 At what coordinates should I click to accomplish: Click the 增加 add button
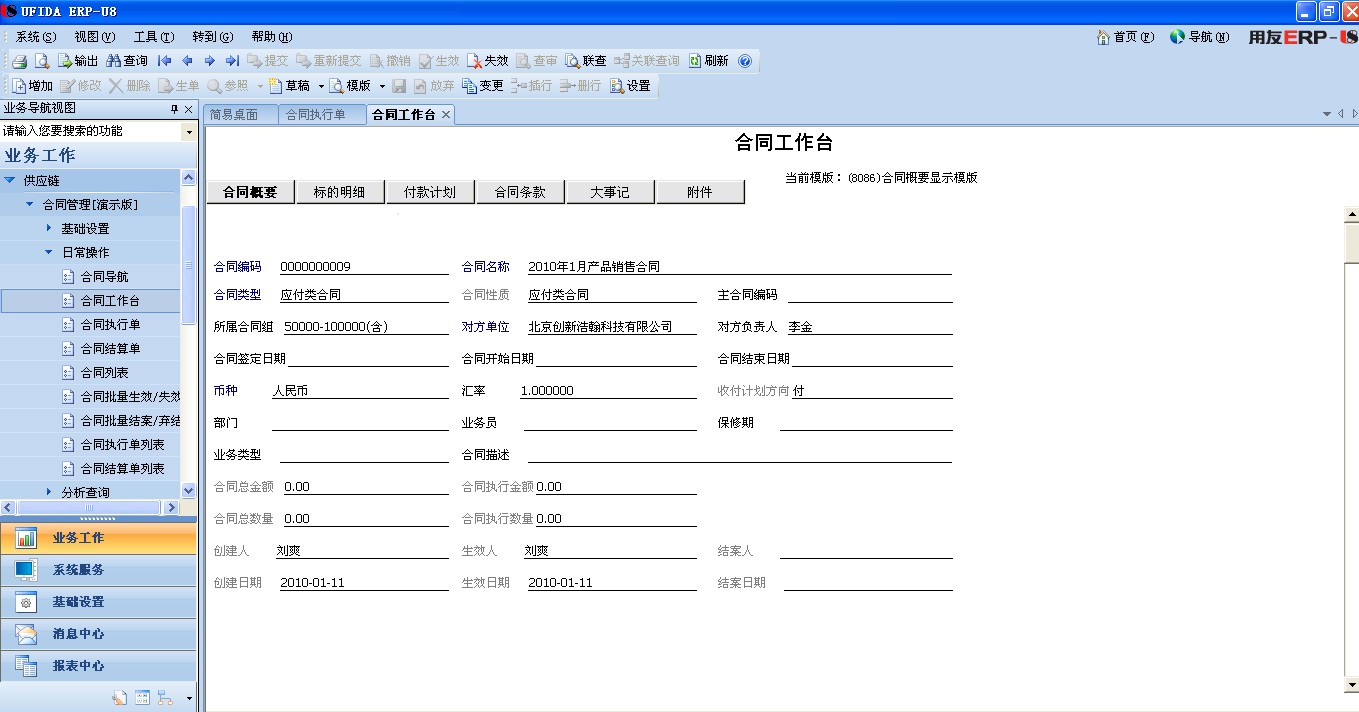pyautogui.click(x=33, y=86)
